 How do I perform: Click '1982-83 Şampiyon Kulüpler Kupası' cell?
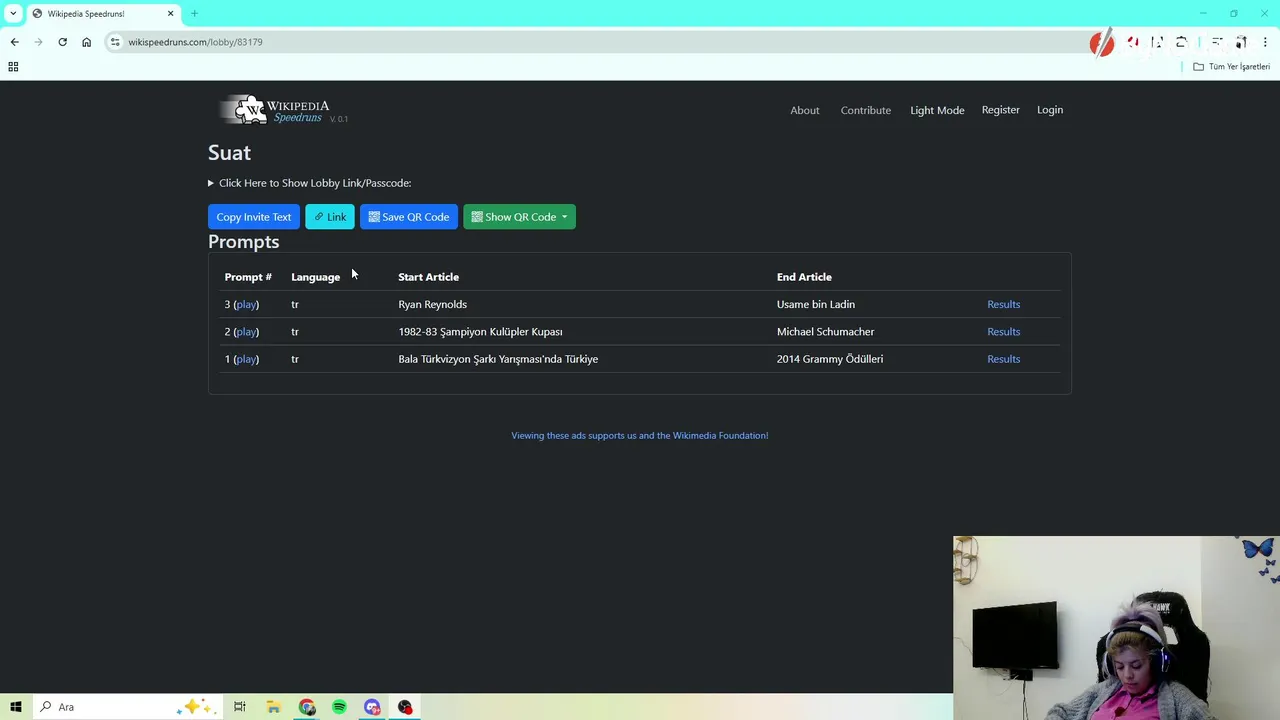pyautogui.click(x=480, y=331)
